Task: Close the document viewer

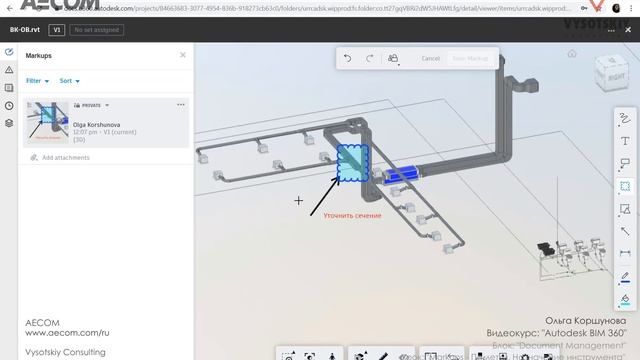Action: pyautogui.click(x=628, y=30)
